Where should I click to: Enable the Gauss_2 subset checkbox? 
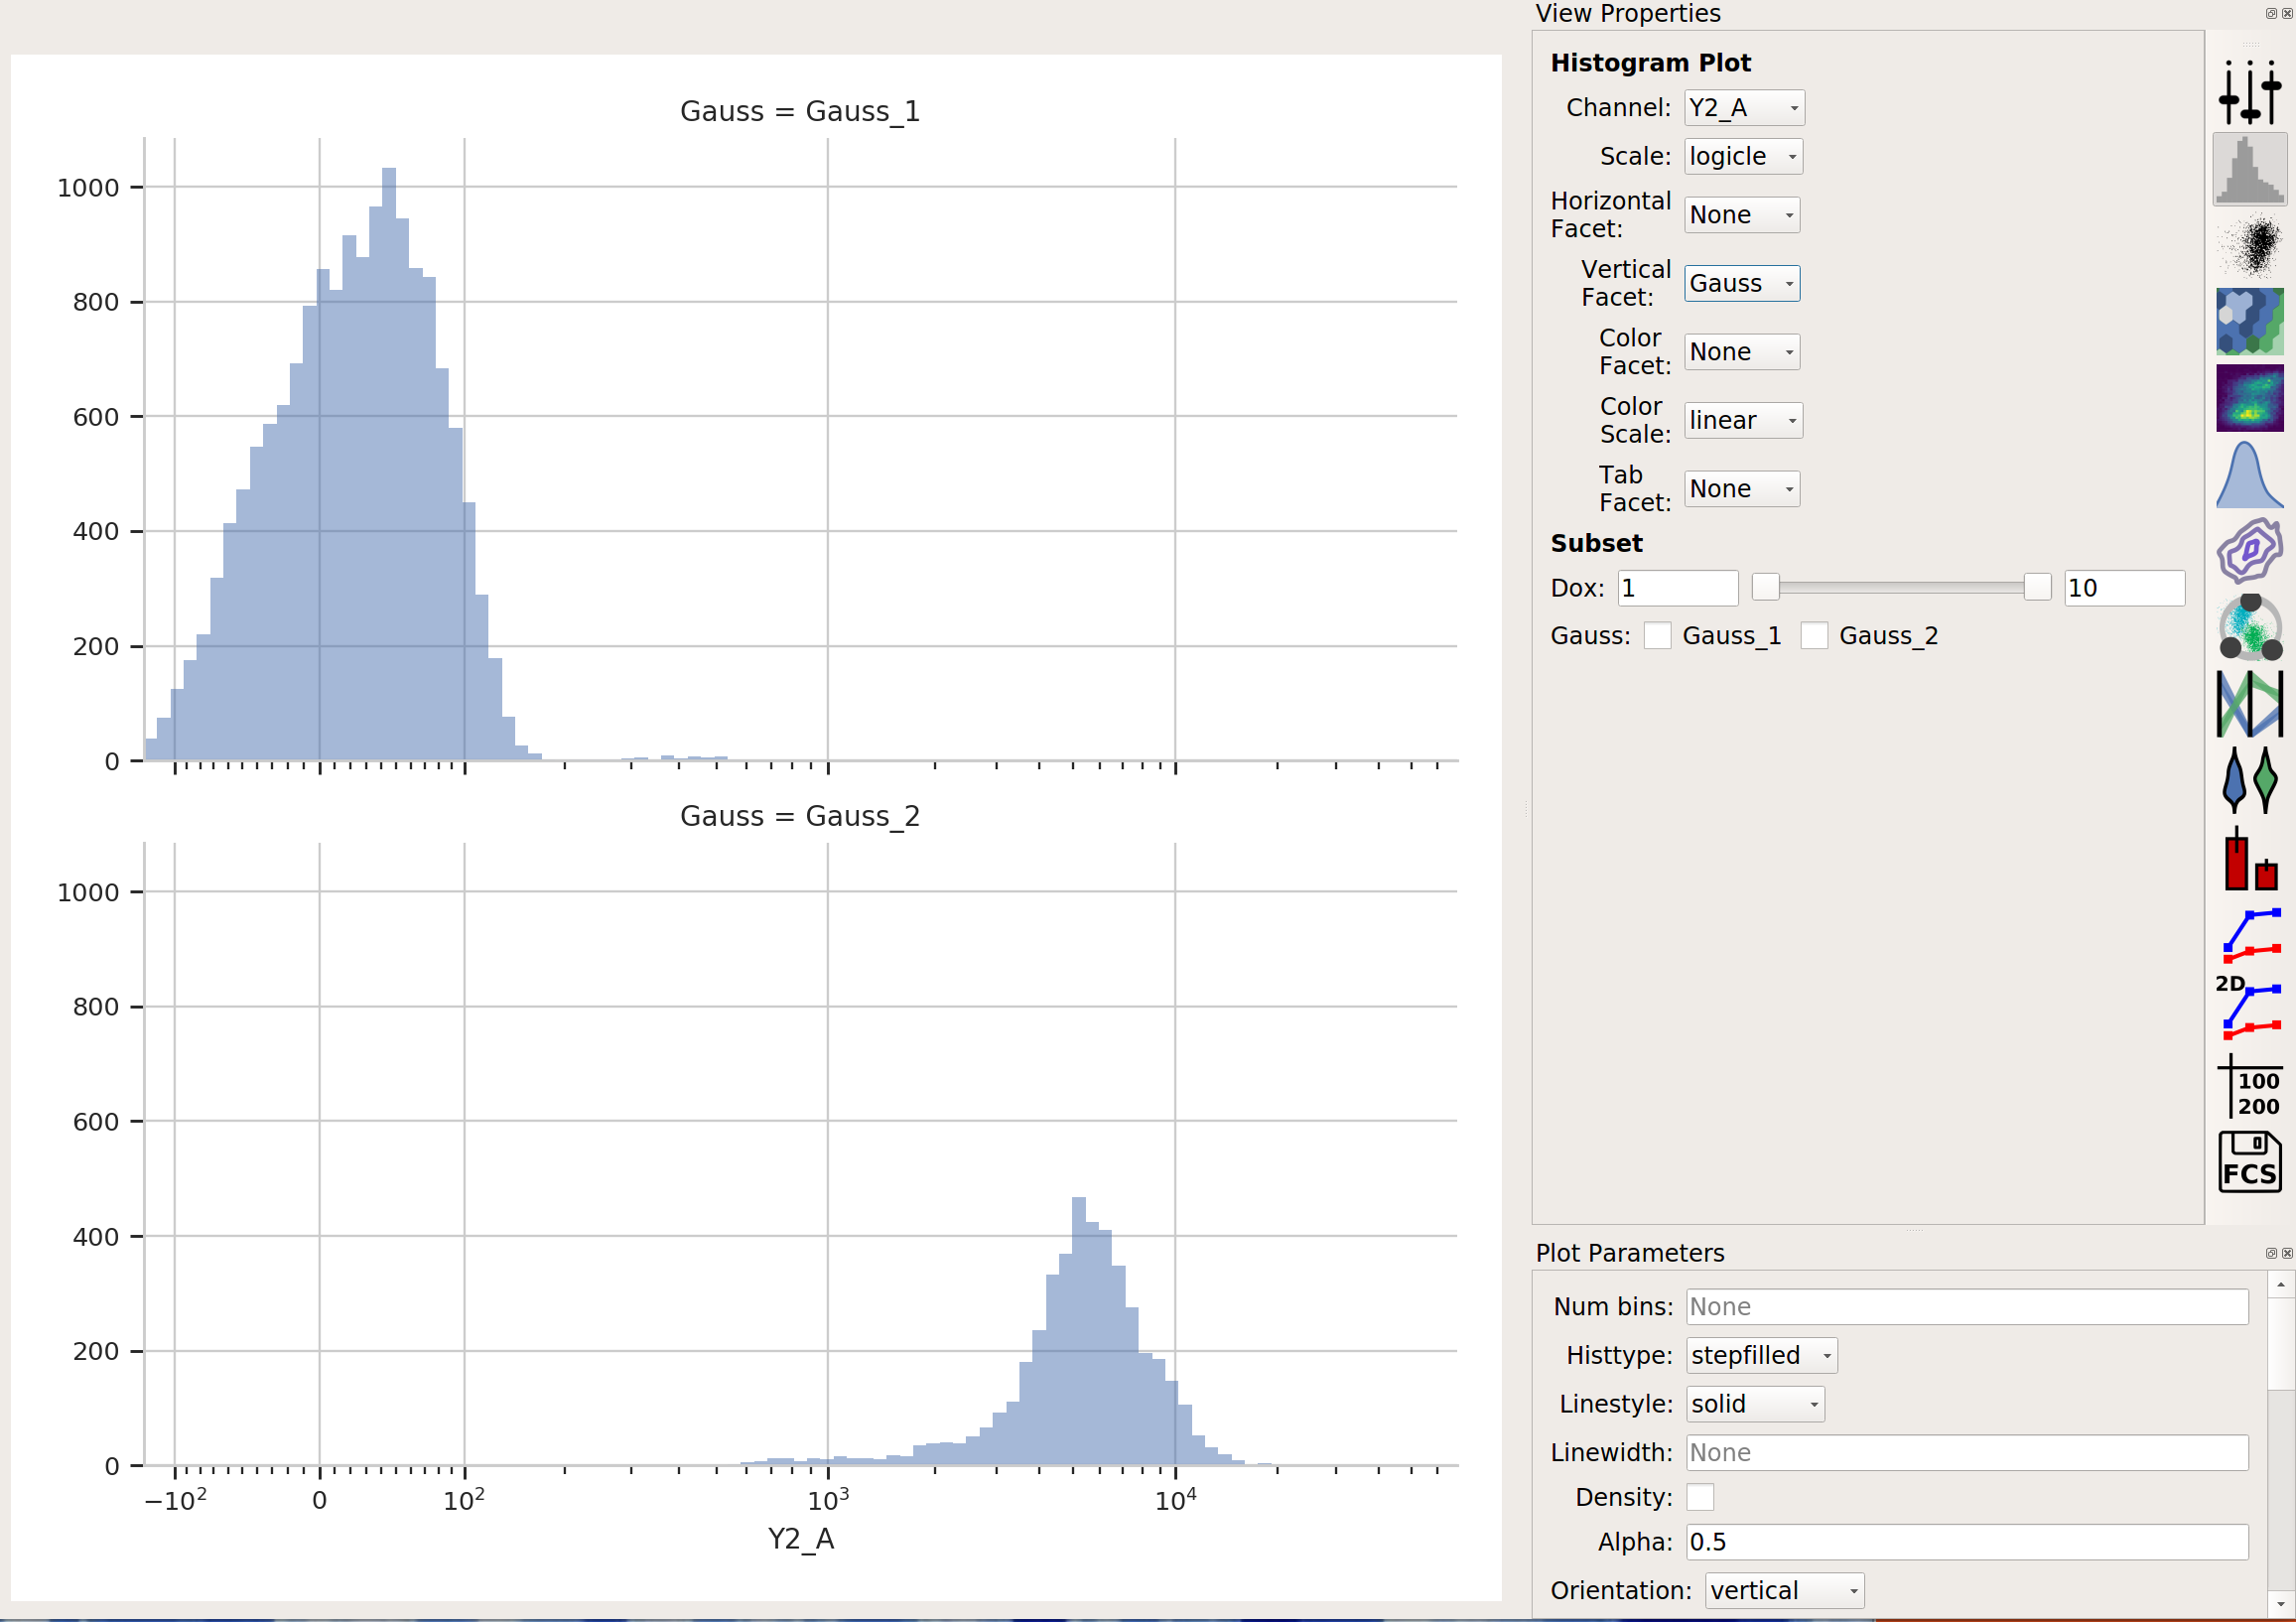[x=1814, y=636]
